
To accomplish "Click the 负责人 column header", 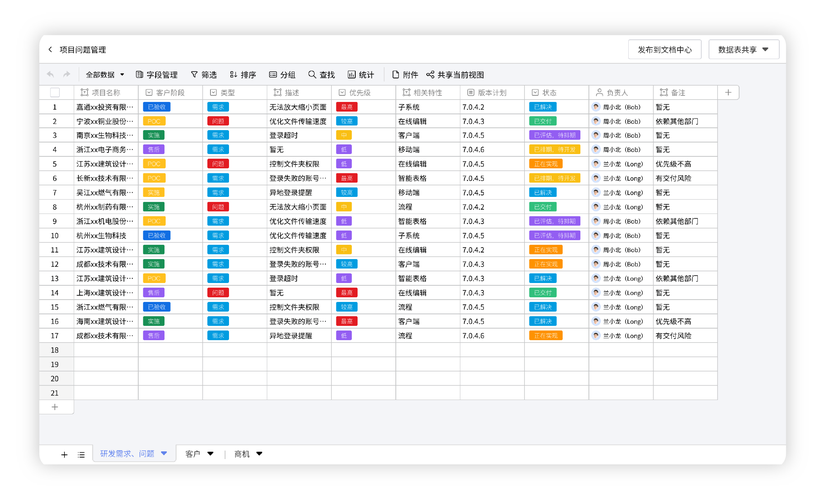I will tap(621, 92).
